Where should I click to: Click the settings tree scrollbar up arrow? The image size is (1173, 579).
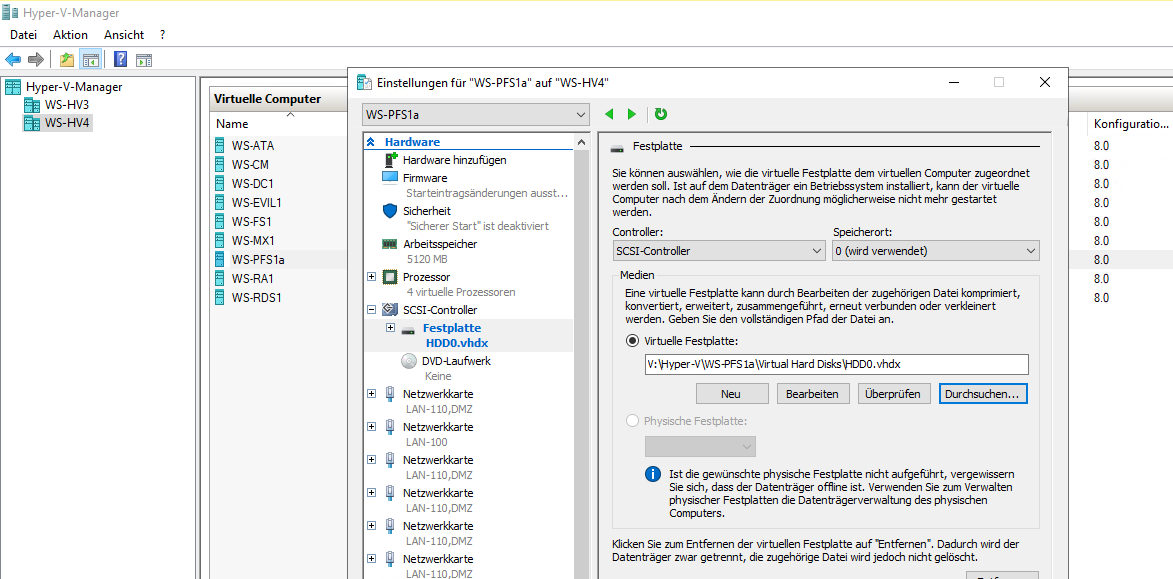click(x=583, y=142)
